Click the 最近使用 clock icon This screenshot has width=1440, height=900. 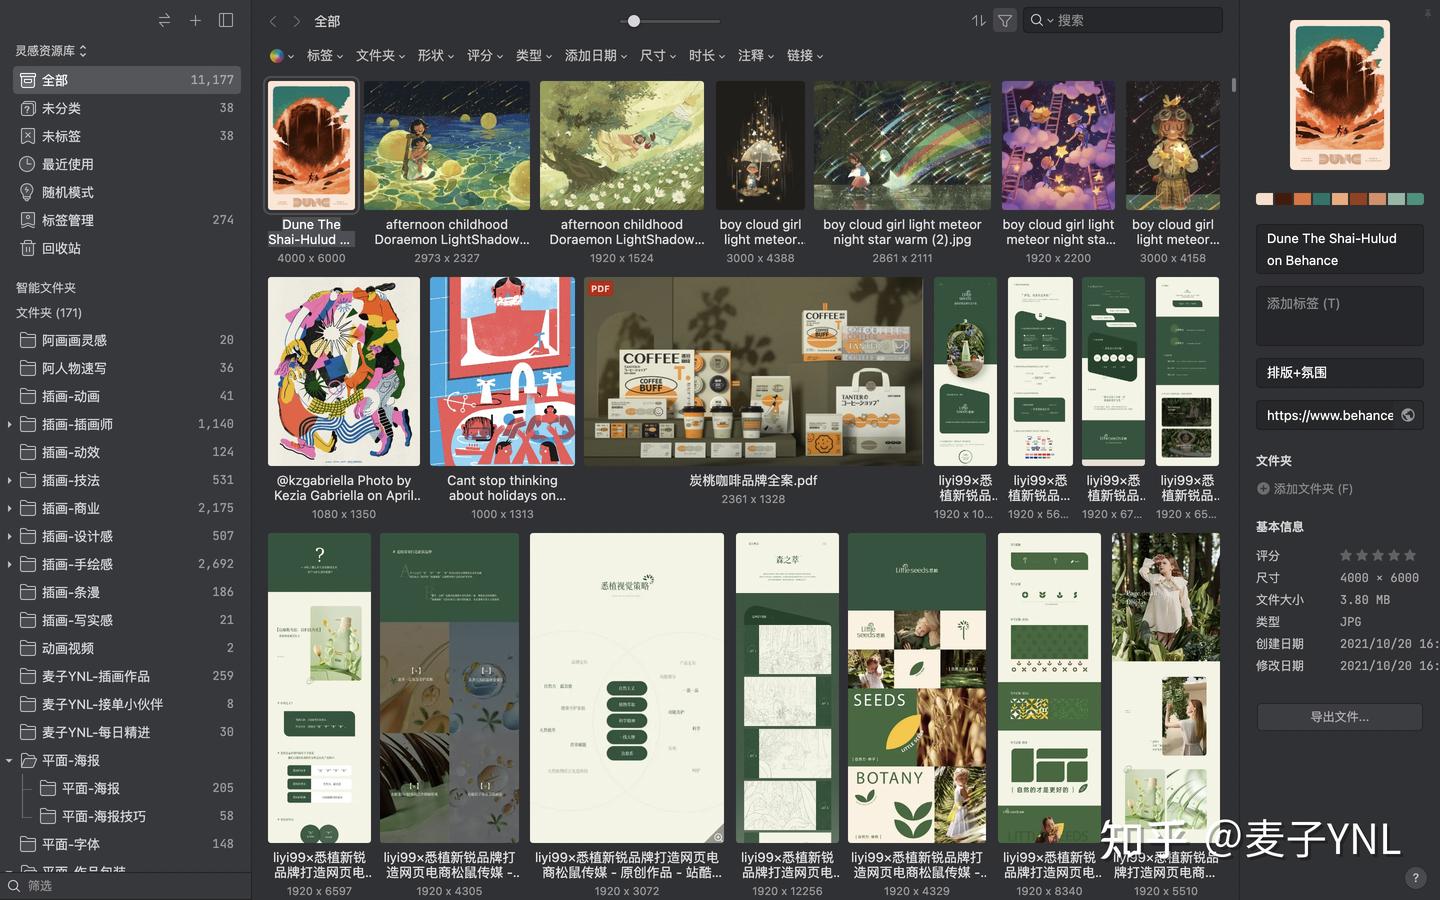point(28,164)
